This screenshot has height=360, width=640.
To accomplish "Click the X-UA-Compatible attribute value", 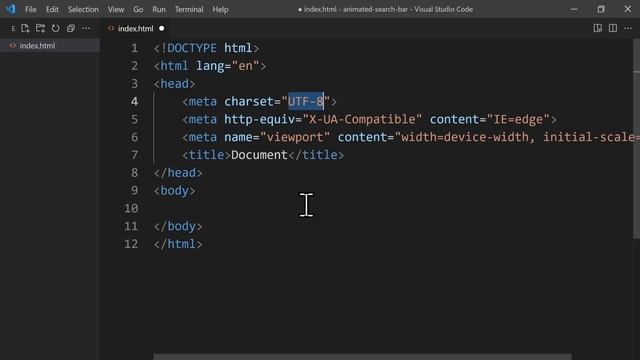I will point(362,119).
